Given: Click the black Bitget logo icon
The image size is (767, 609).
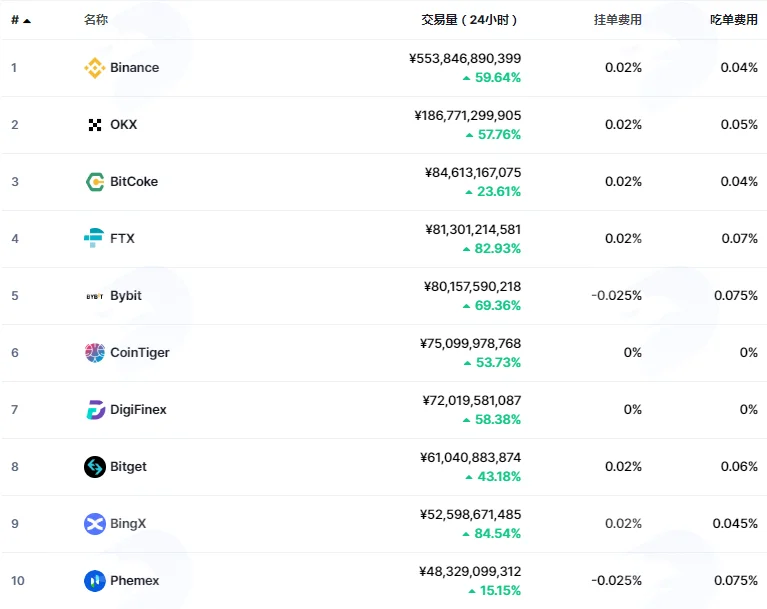Looking at the screenshot, I should tap(94, 467).
